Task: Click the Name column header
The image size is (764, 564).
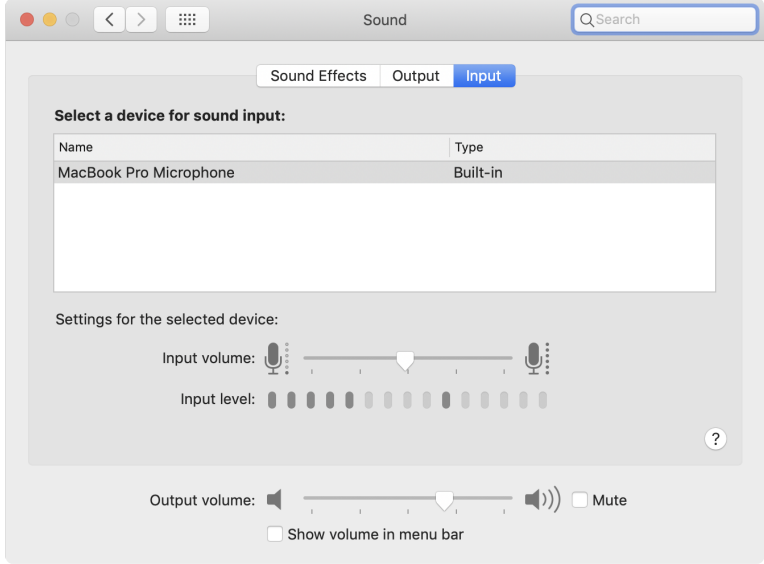Action: pos(250,147)
